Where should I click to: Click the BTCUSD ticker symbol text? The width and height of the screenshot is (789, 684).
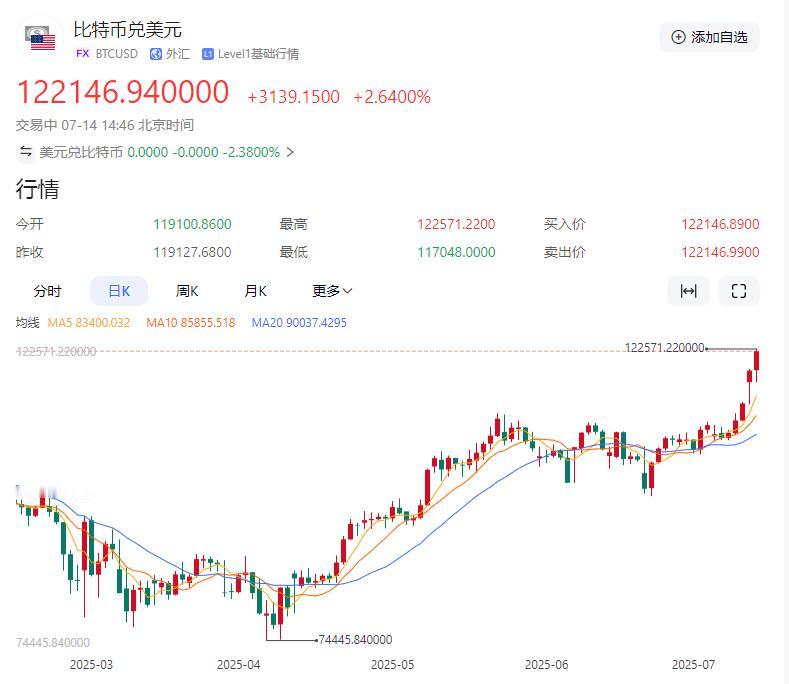coord(117,54)
